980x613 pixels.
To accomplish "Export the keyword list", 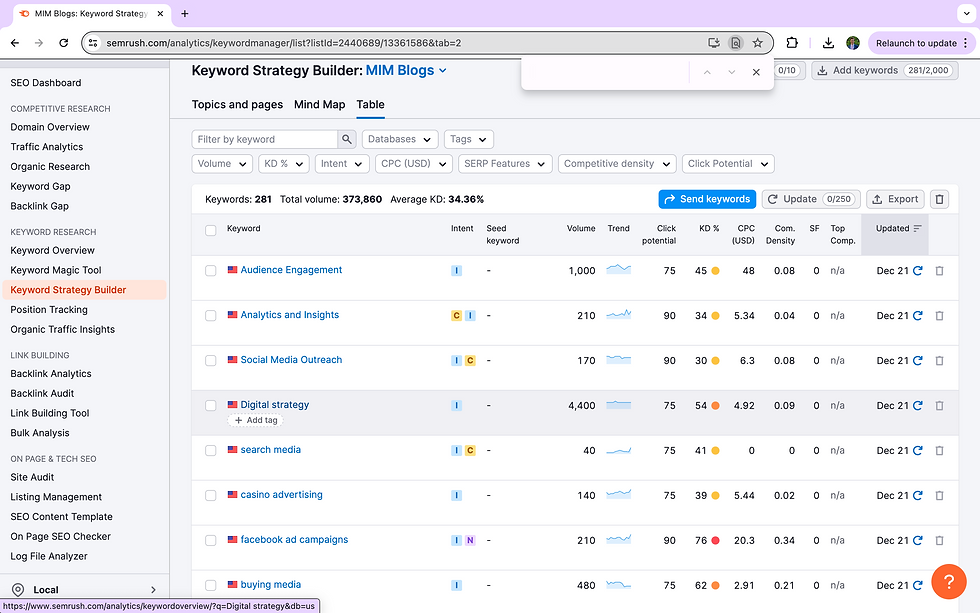I will [x=895, y=199].
